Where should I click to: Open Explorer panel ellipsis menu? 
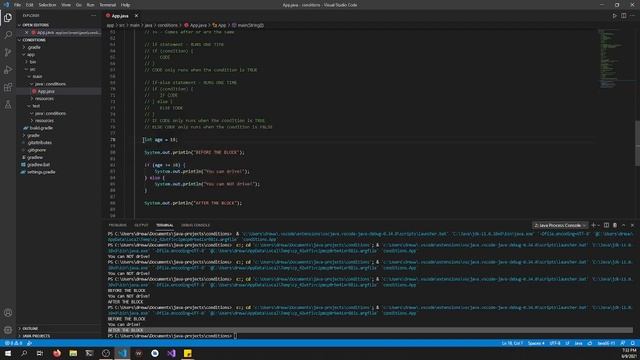[x=93, y=16]
